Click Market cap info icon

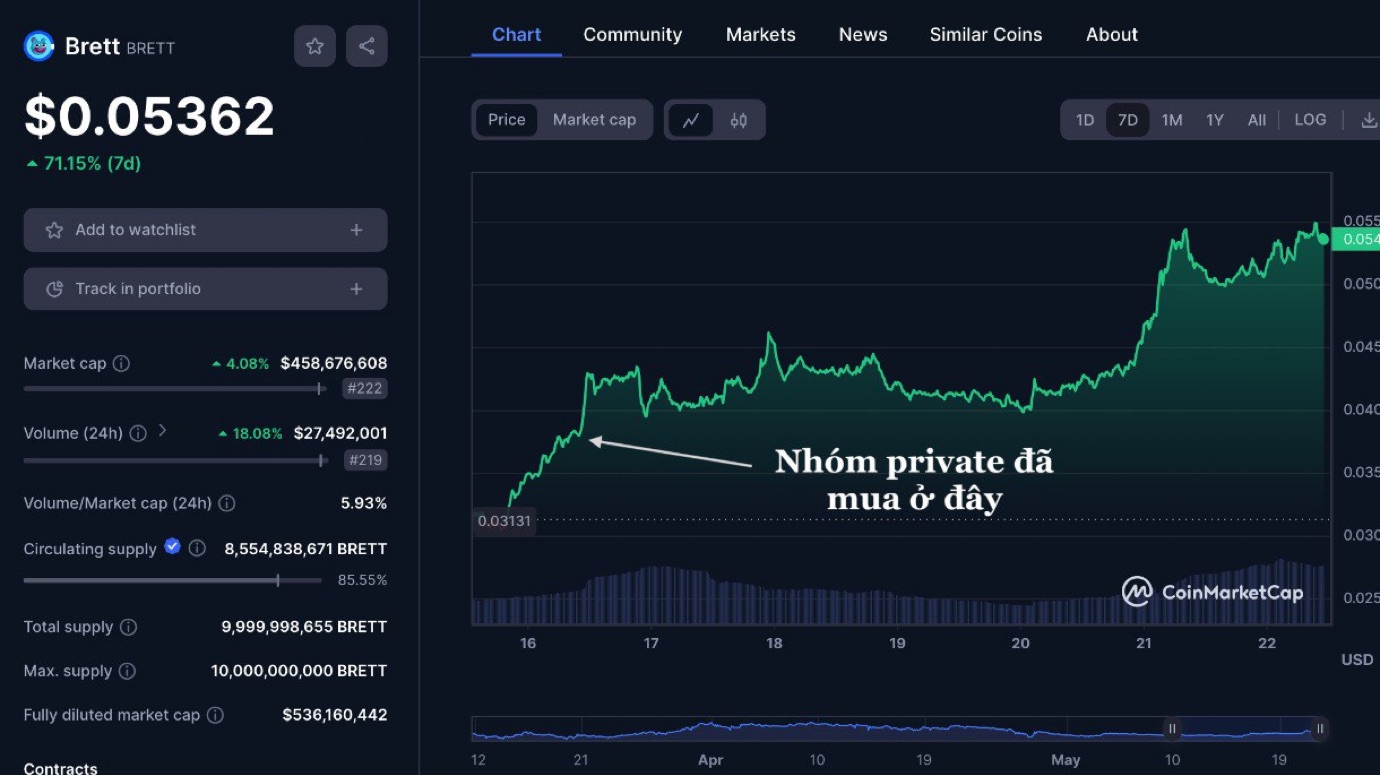point(121,364)
